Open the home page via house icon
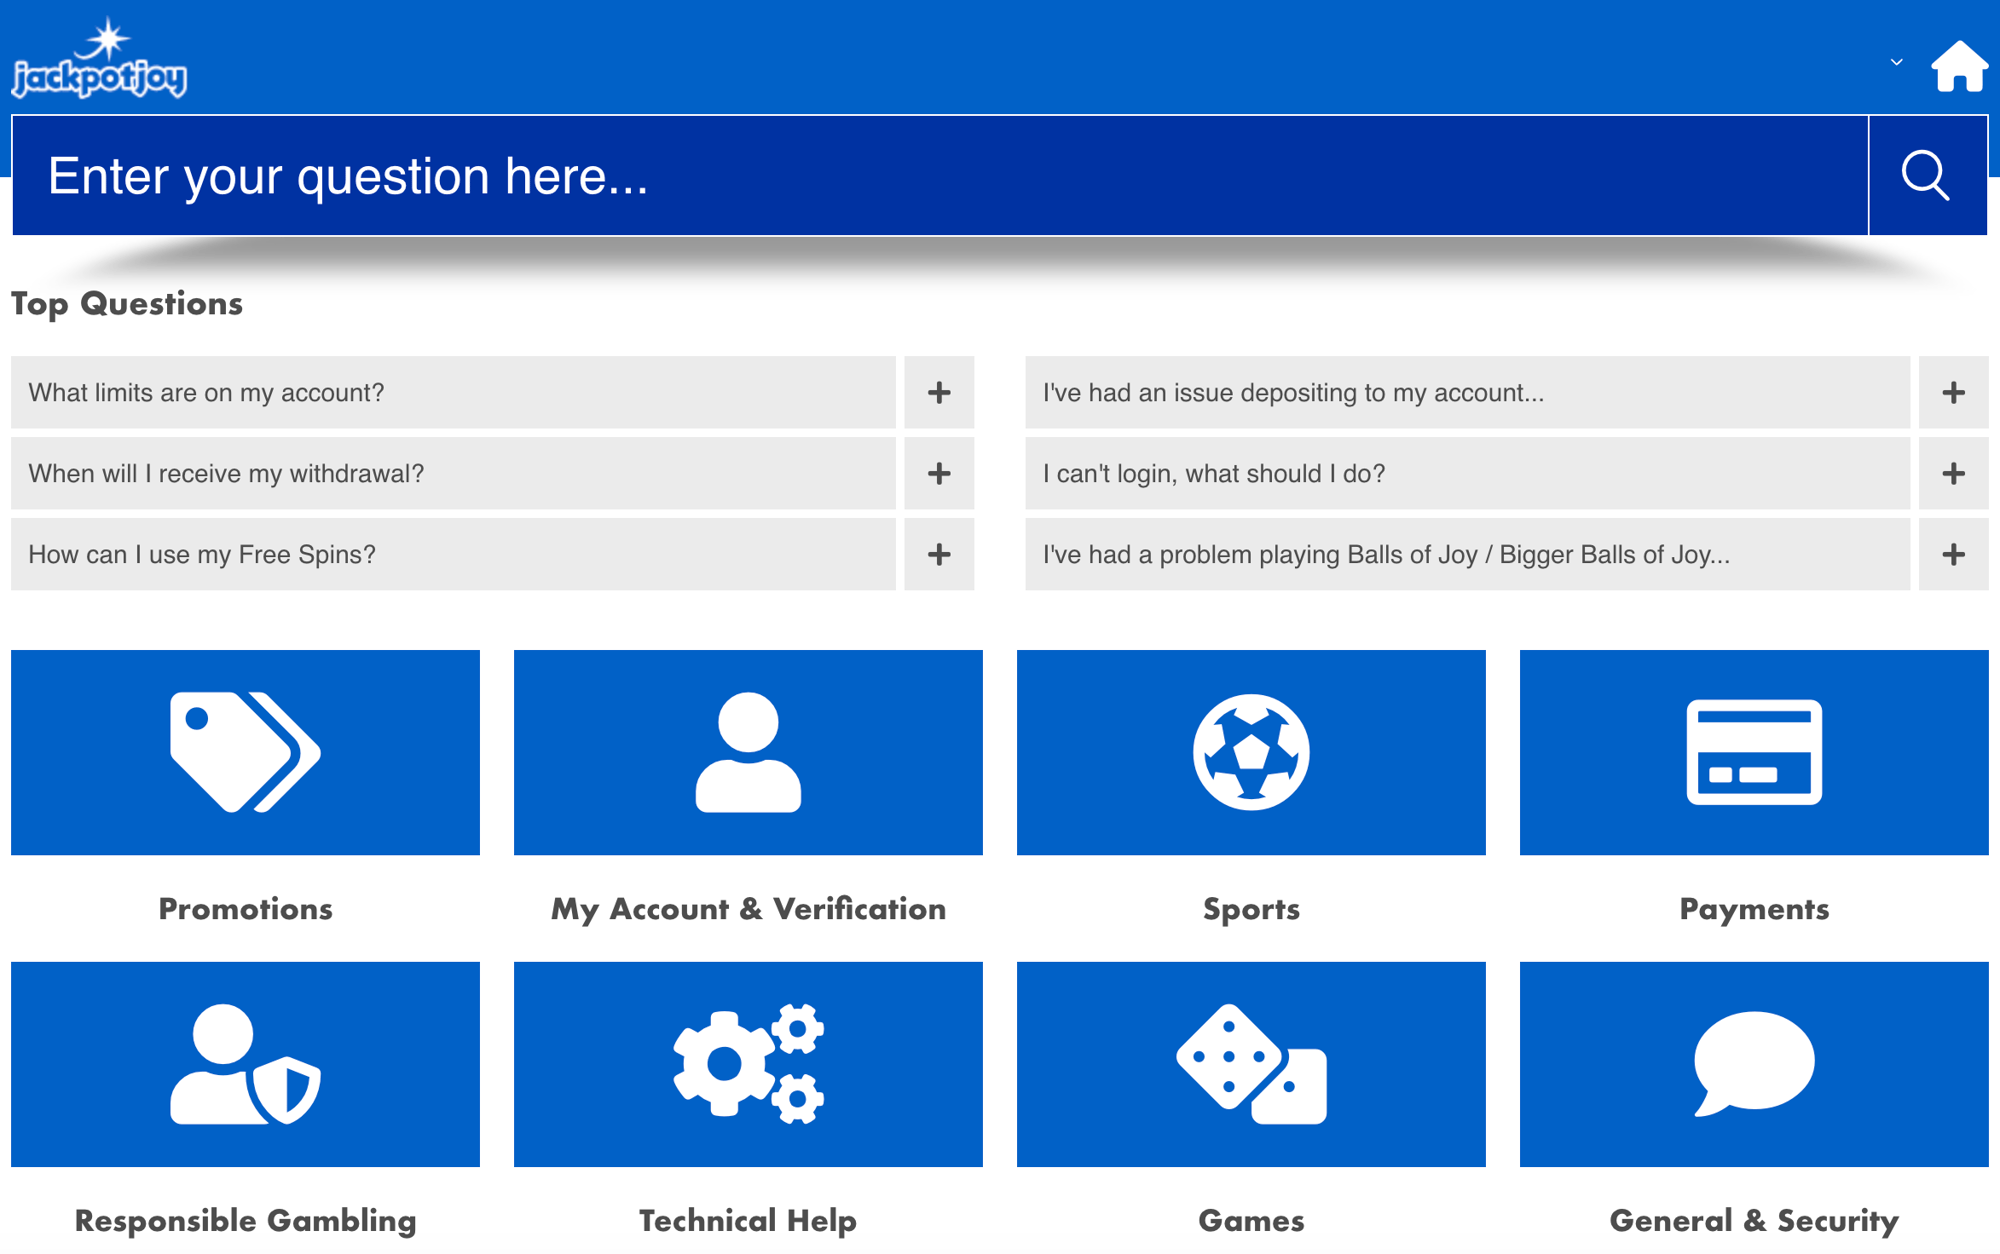This screenshot has width=2000, height=1254. [x=1958, y=66]
